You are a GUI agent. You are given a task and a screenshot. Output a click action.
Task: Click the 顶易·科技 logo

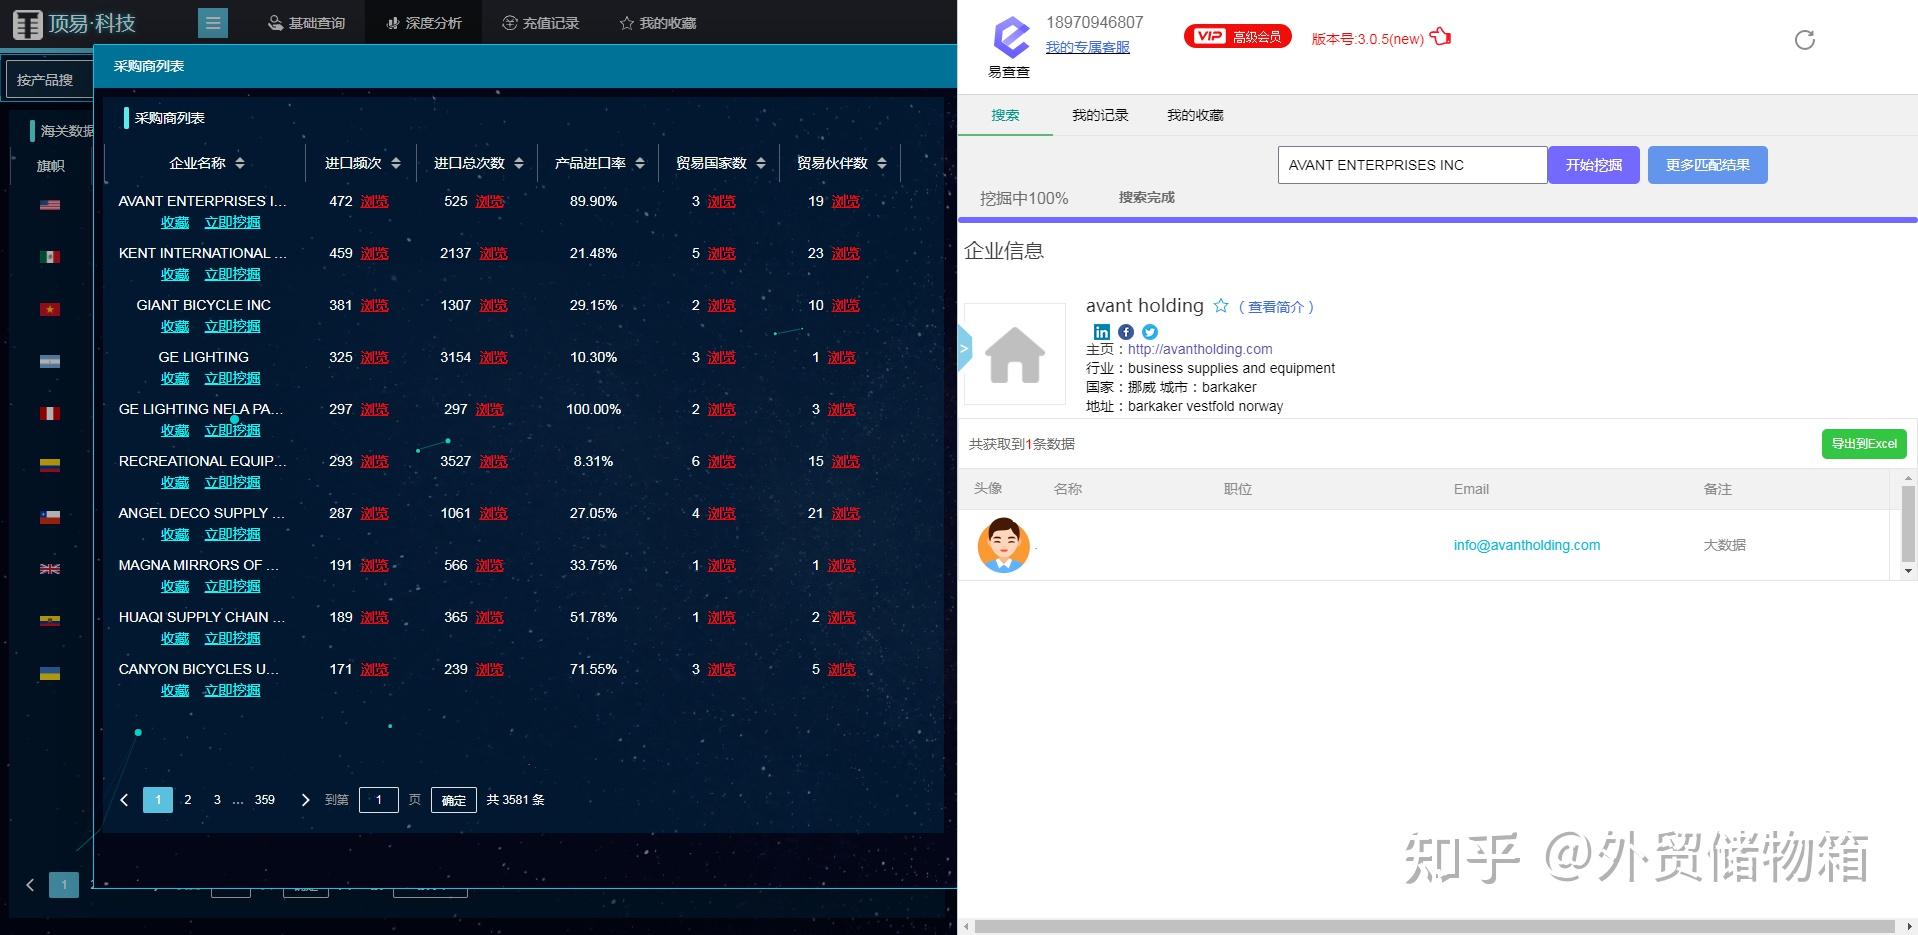point(75,23)
